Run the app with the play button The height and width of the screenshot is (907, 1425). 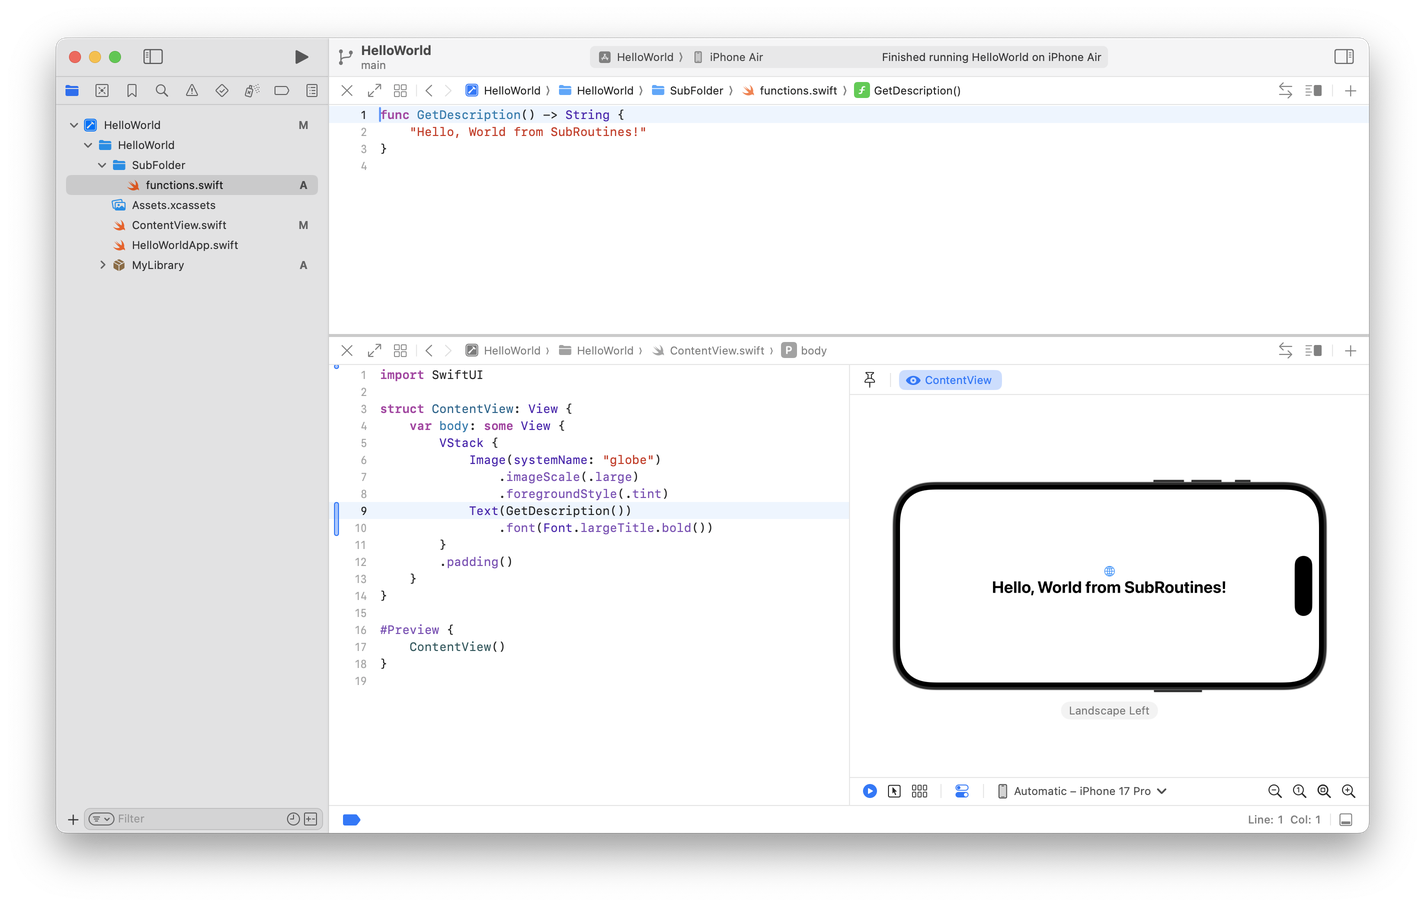tap(301, 57)
